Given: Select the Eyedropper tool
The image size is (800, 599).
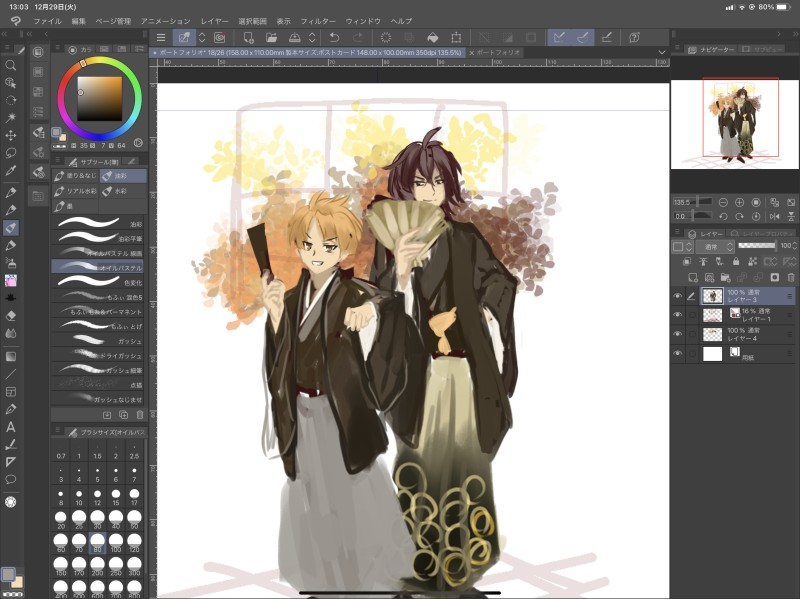Looking at the screenshot, I should 10,170.
